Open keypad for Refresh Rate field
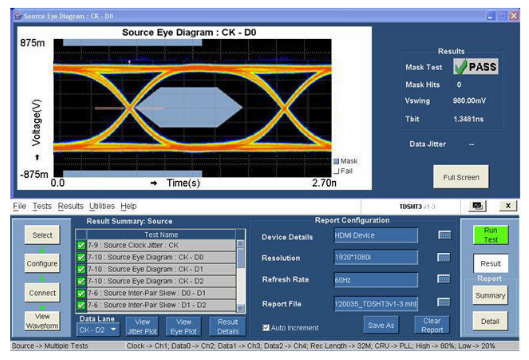This screenshot has height=360, width=529. coord(444,279)
